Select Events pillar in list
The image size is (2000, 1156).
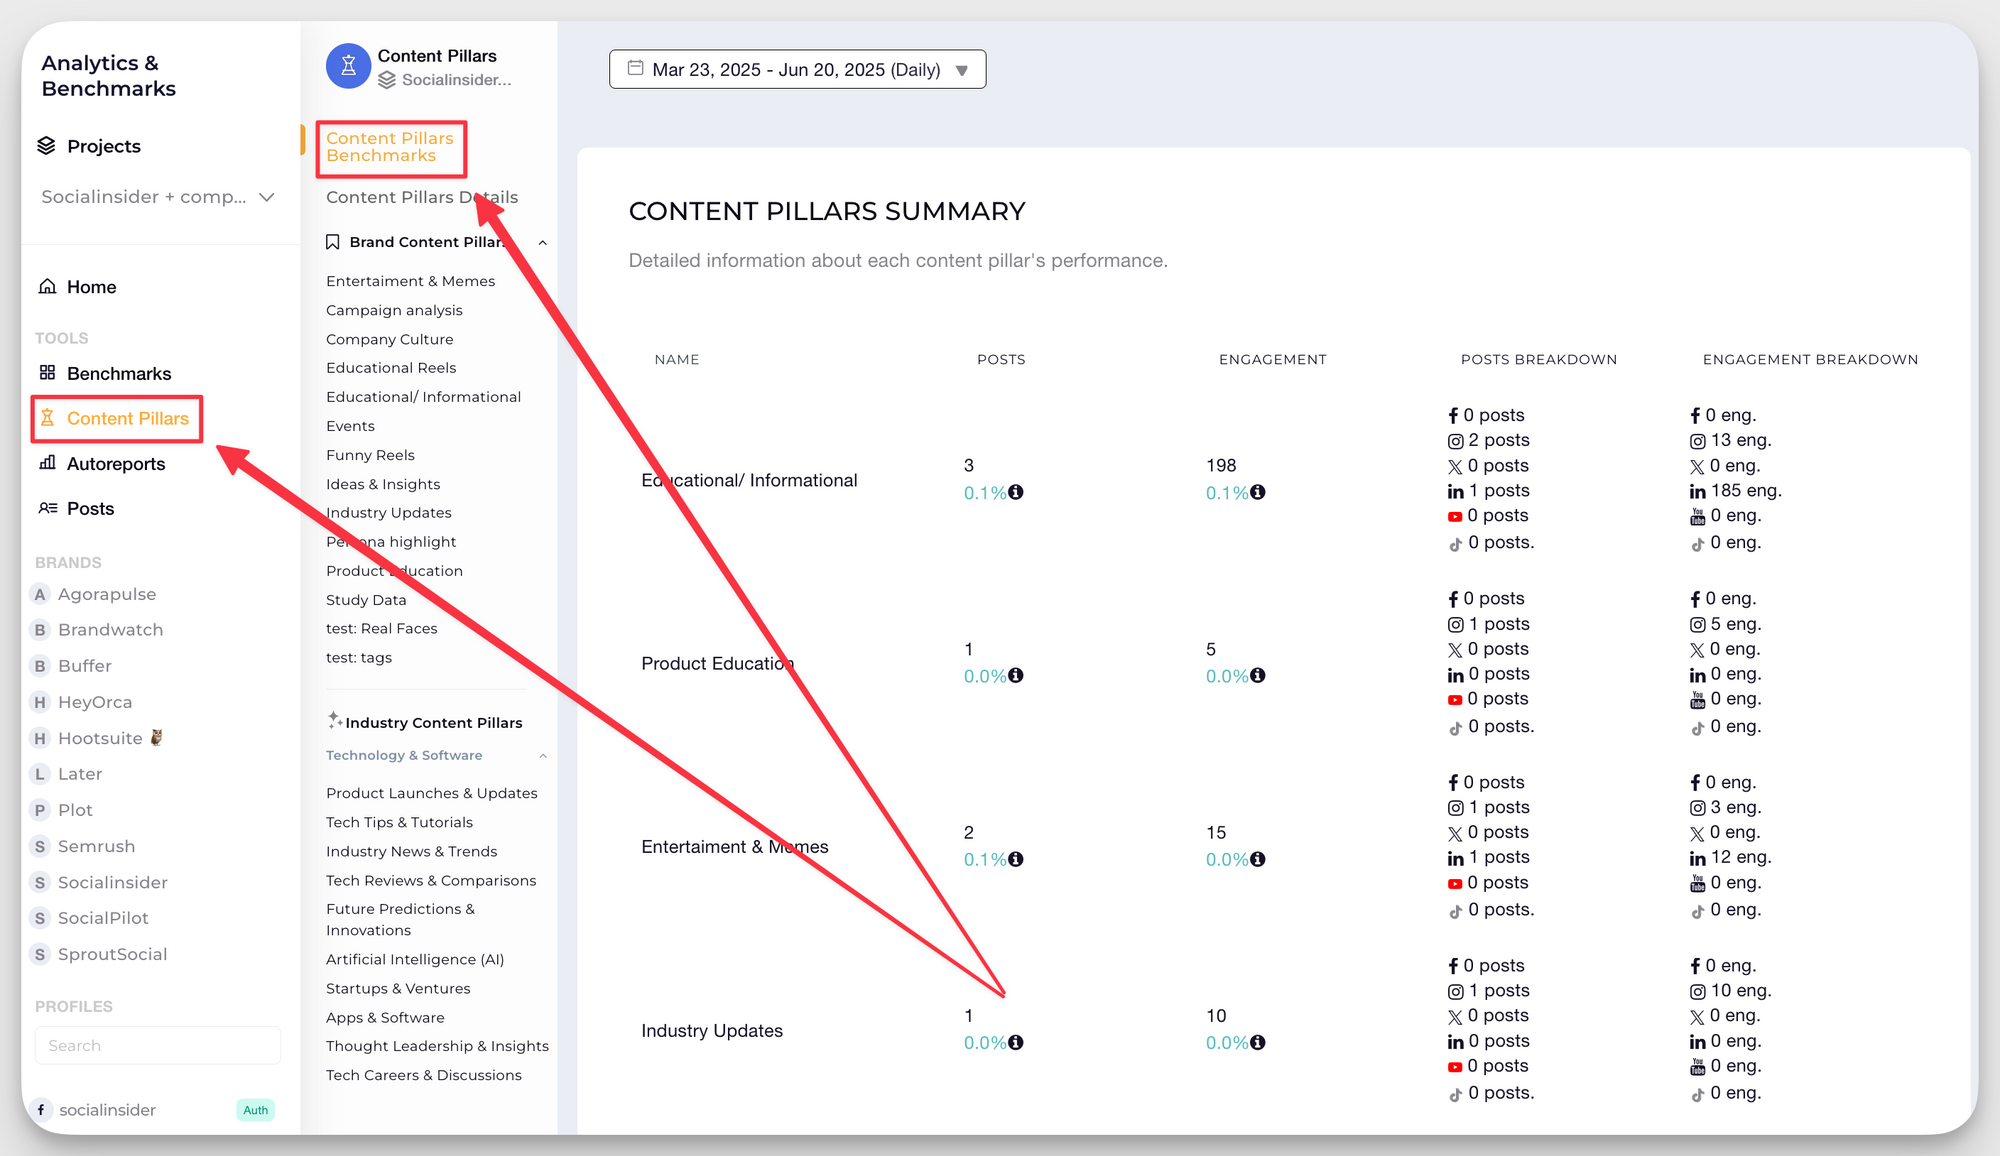pyautogui.click(x=350, y=426)
